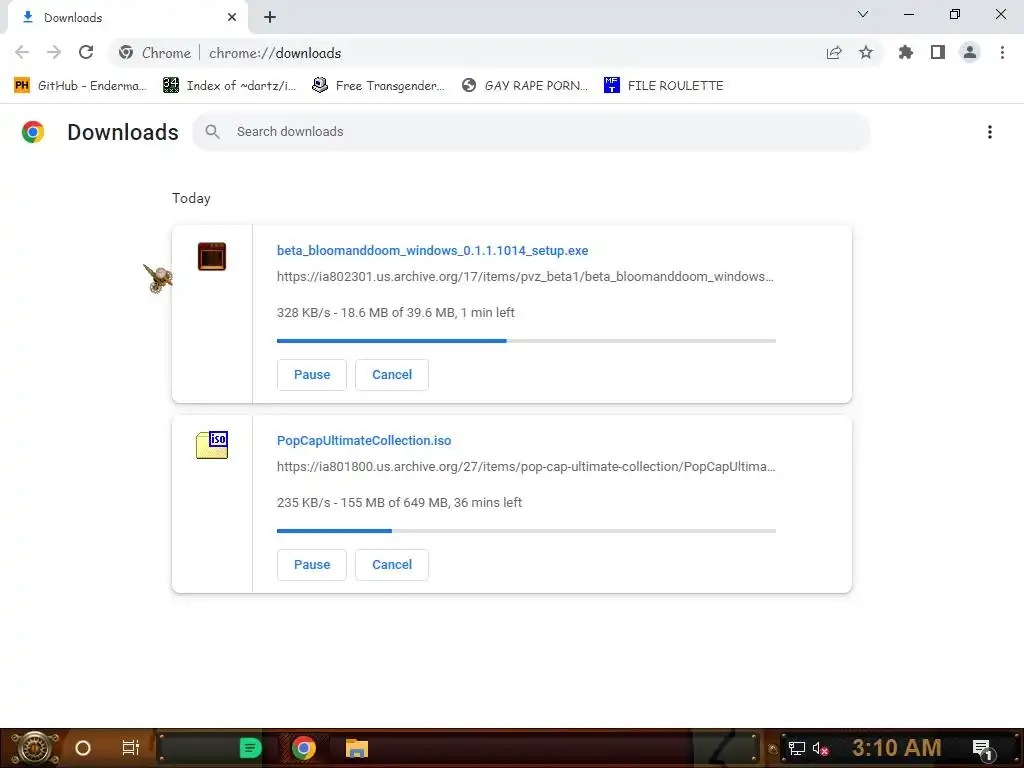Open the GitHub - Enderma... bookmark
The image size is (1024, 768).
pos(80,86)
